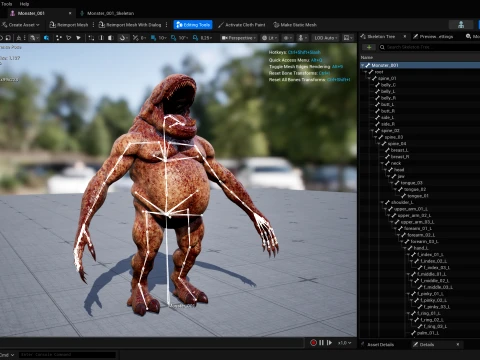Select the belly_L bone
The image size is (480, 360).
tap(388, 91)
